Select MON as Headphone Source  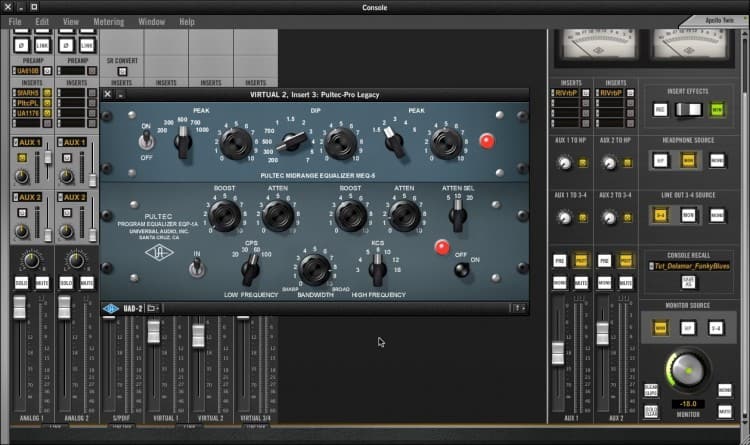click(688, 160)
